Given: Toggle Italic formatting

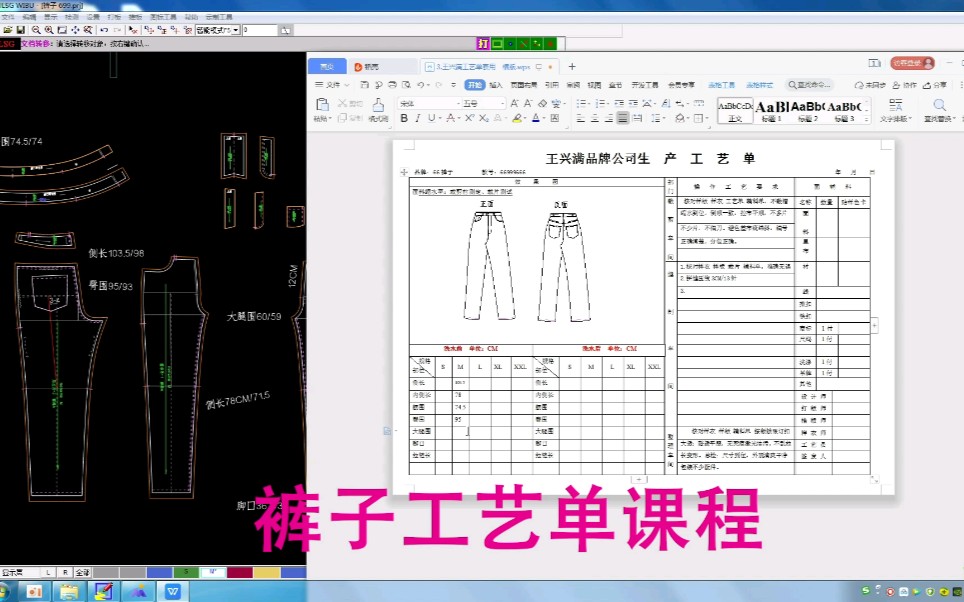Looking at the screenshot, I should click(417, 118).
